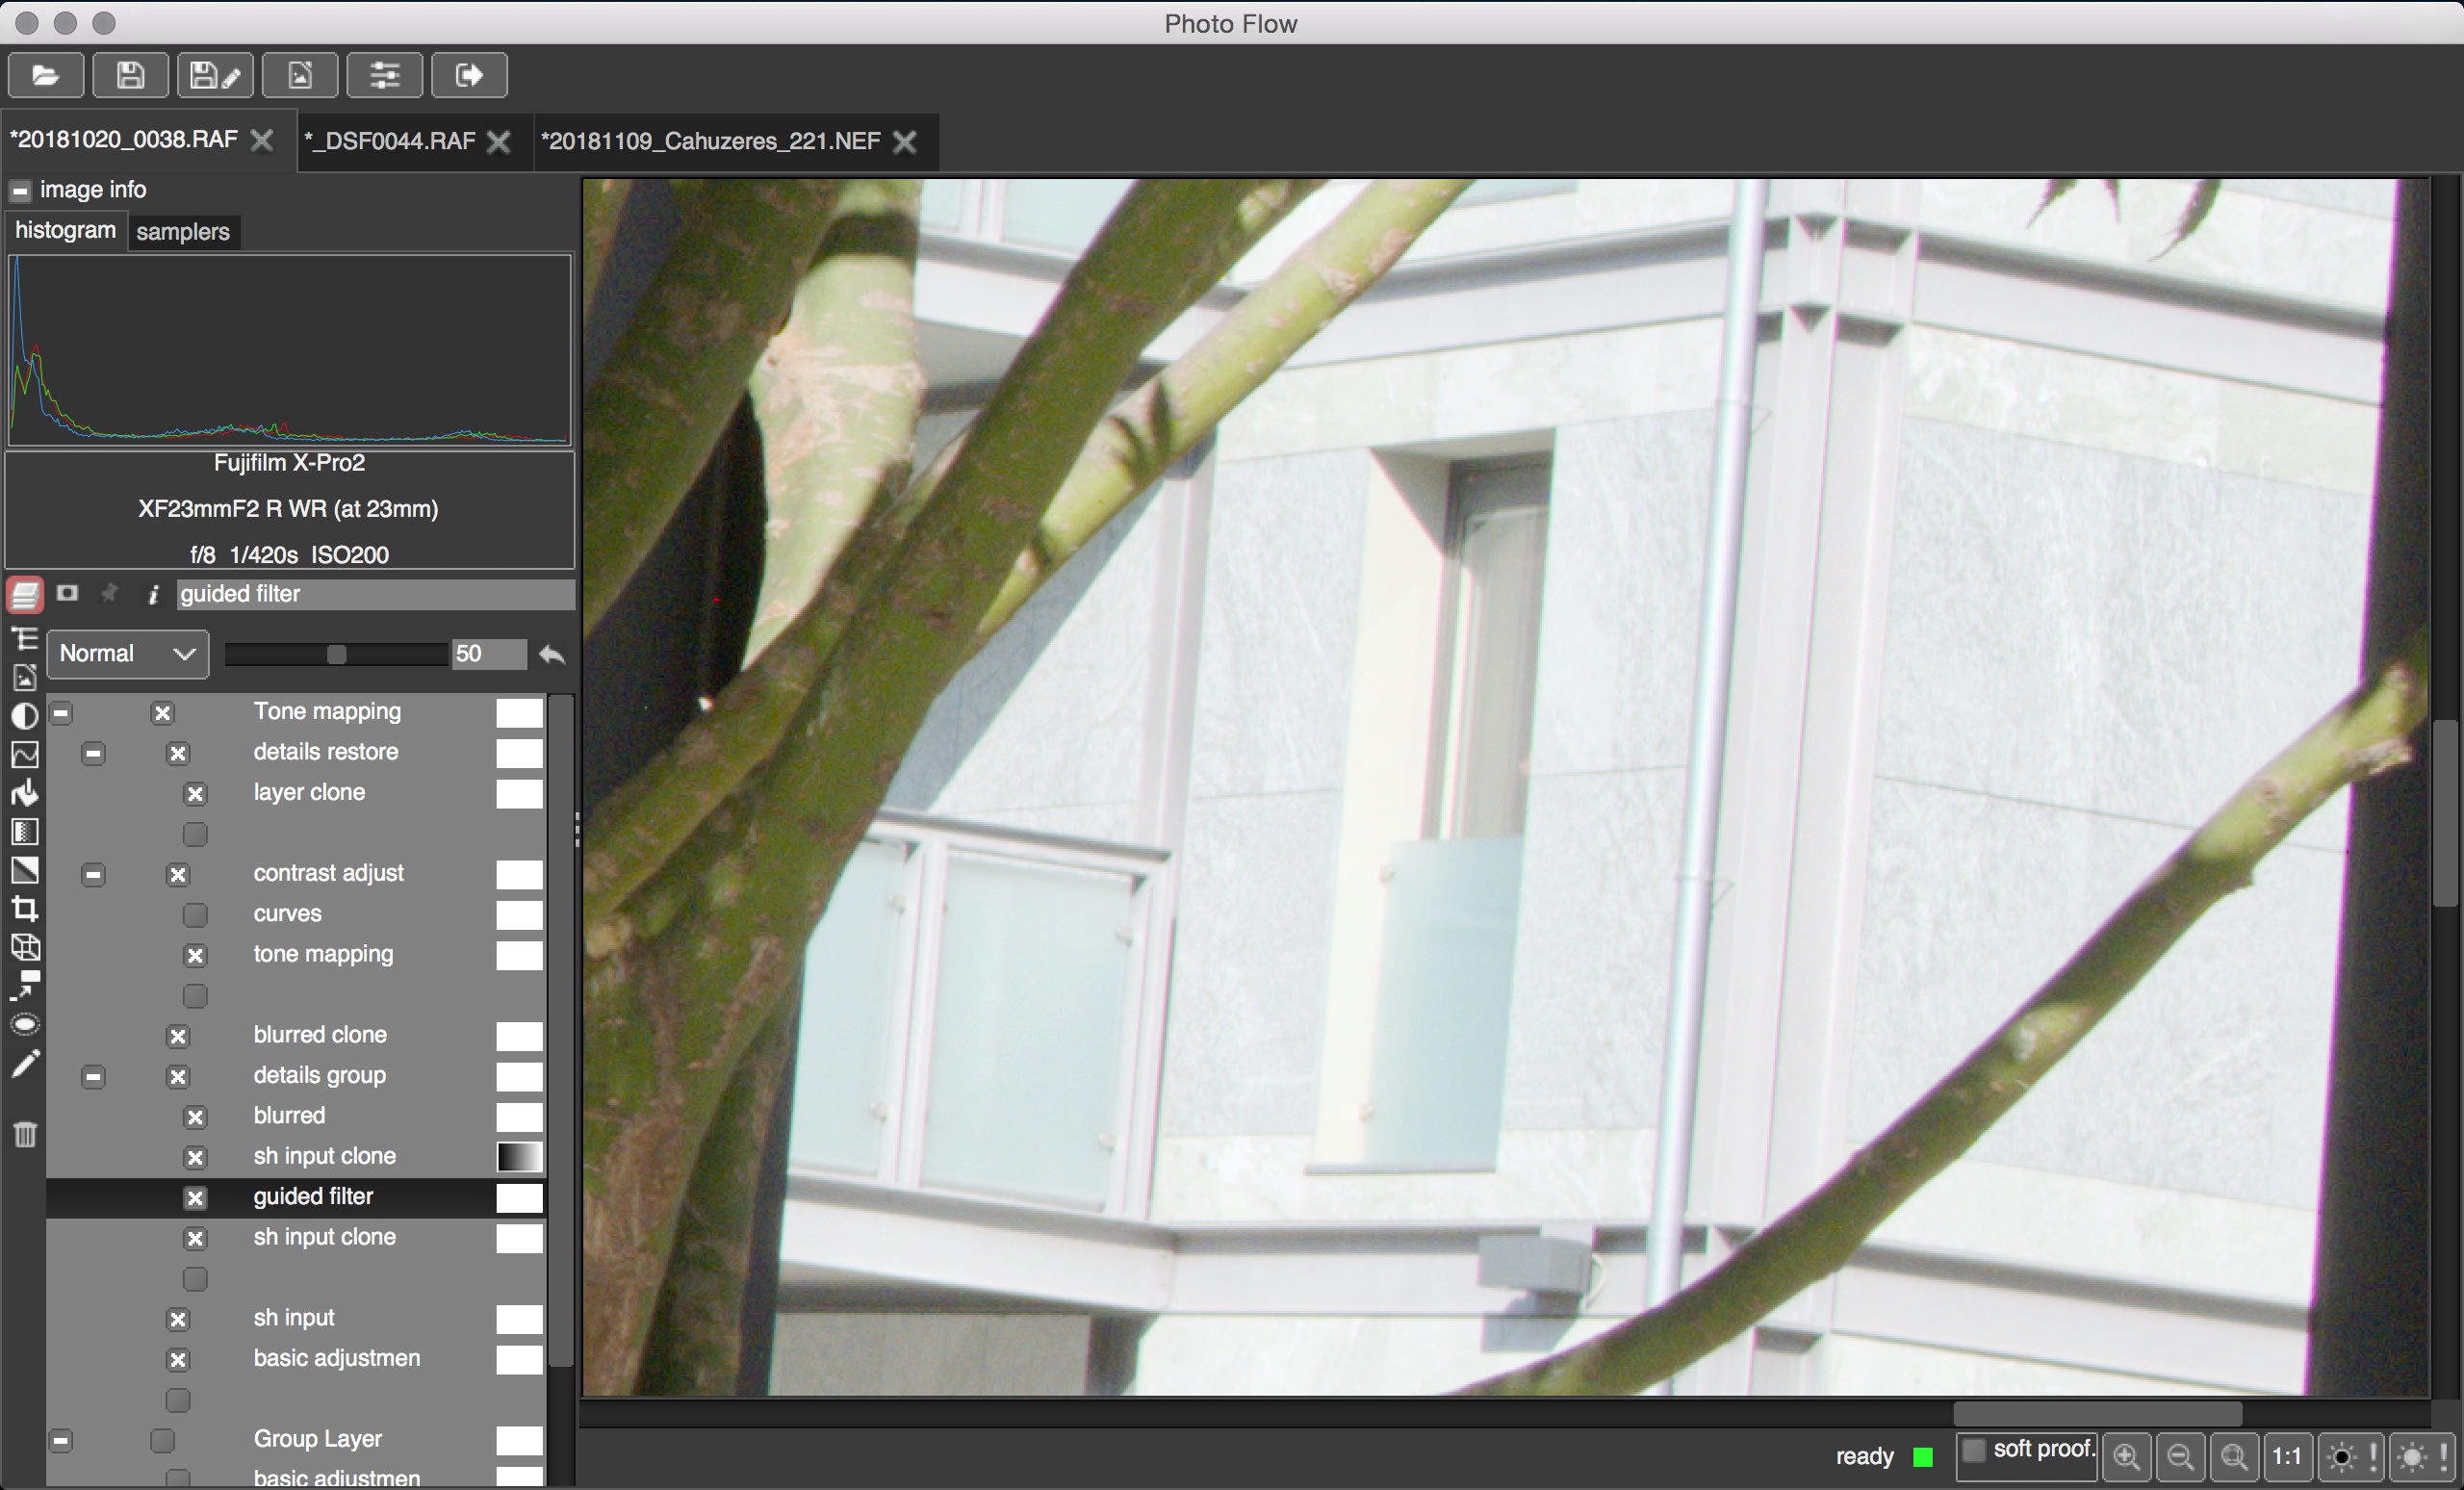Screen dimensions: 2464x1490
Task: Close the 20181109_Cahuzeres_221.NEF tab
Action: pos(904,142)
